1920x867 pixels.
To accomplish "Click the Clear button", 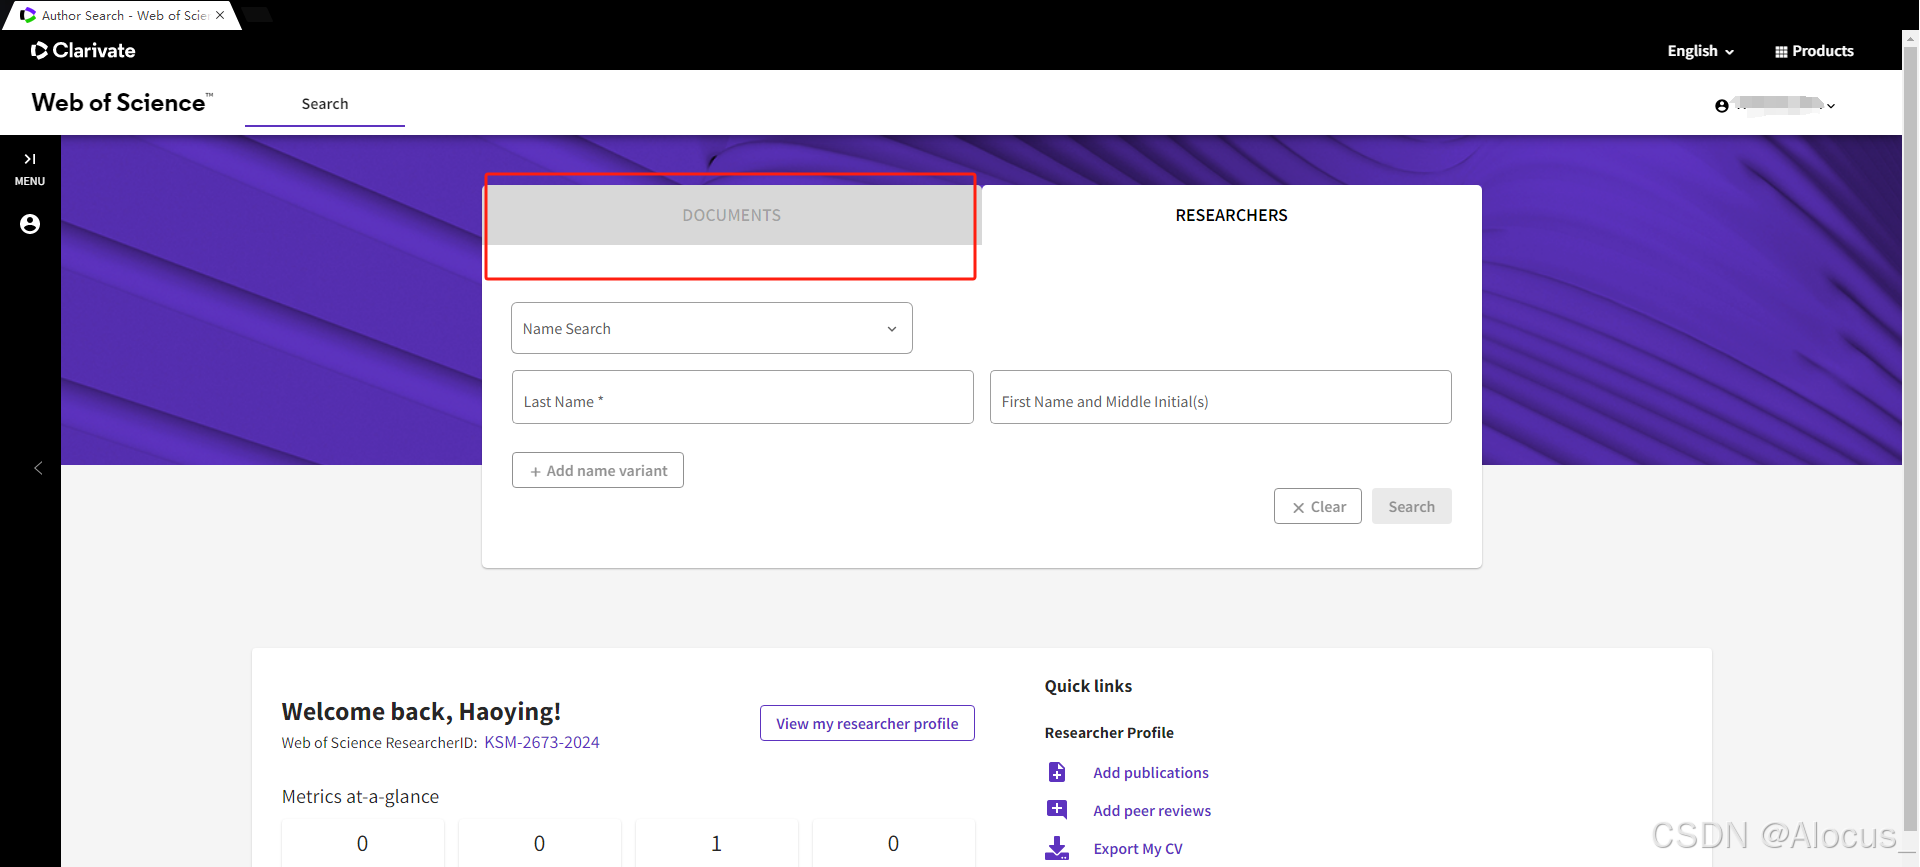I will [1318, 506].
